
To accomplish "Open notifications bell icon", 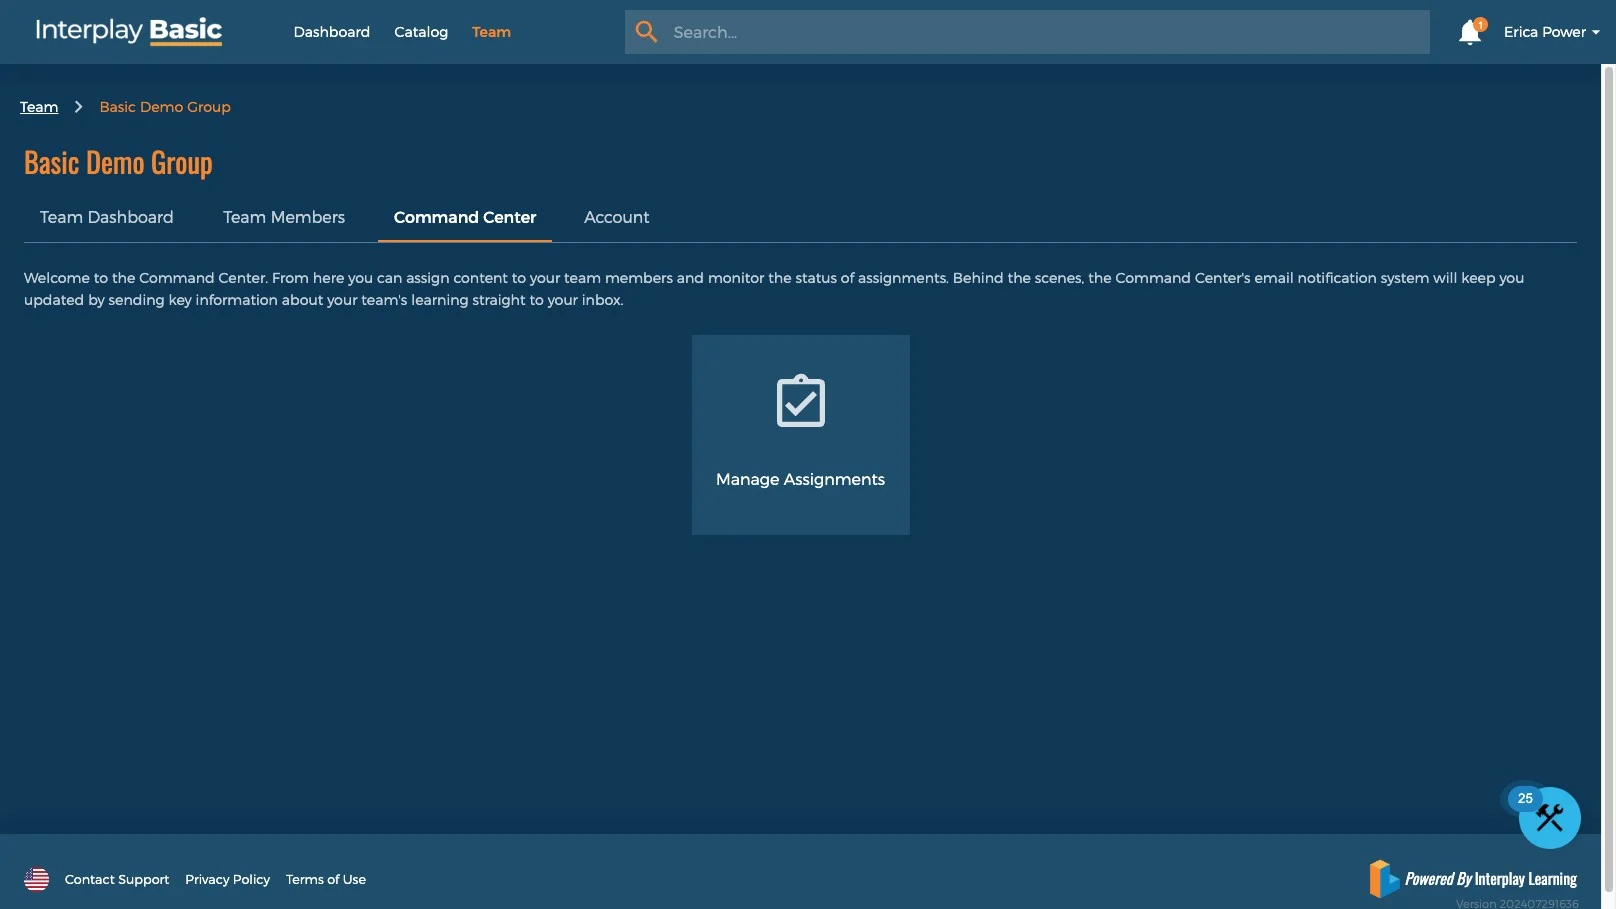I will 1470,32.
